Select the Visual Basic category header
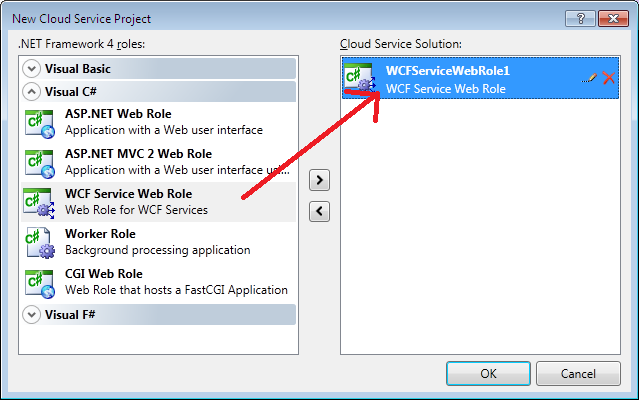Viewport: 639px width, 400px height. point(159,68)
